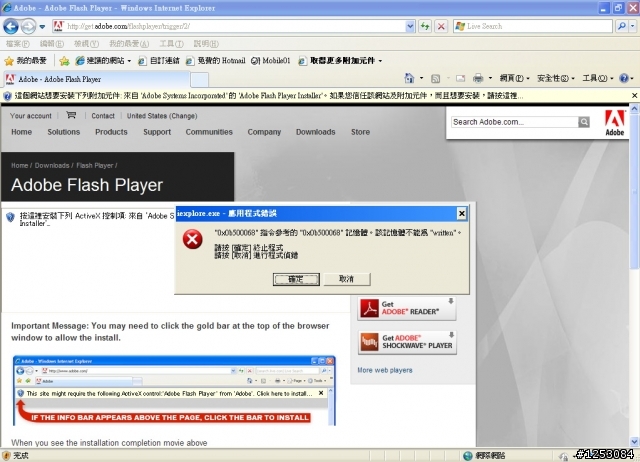Click the Adobe.com search magnifier button

tap(584, 122)
